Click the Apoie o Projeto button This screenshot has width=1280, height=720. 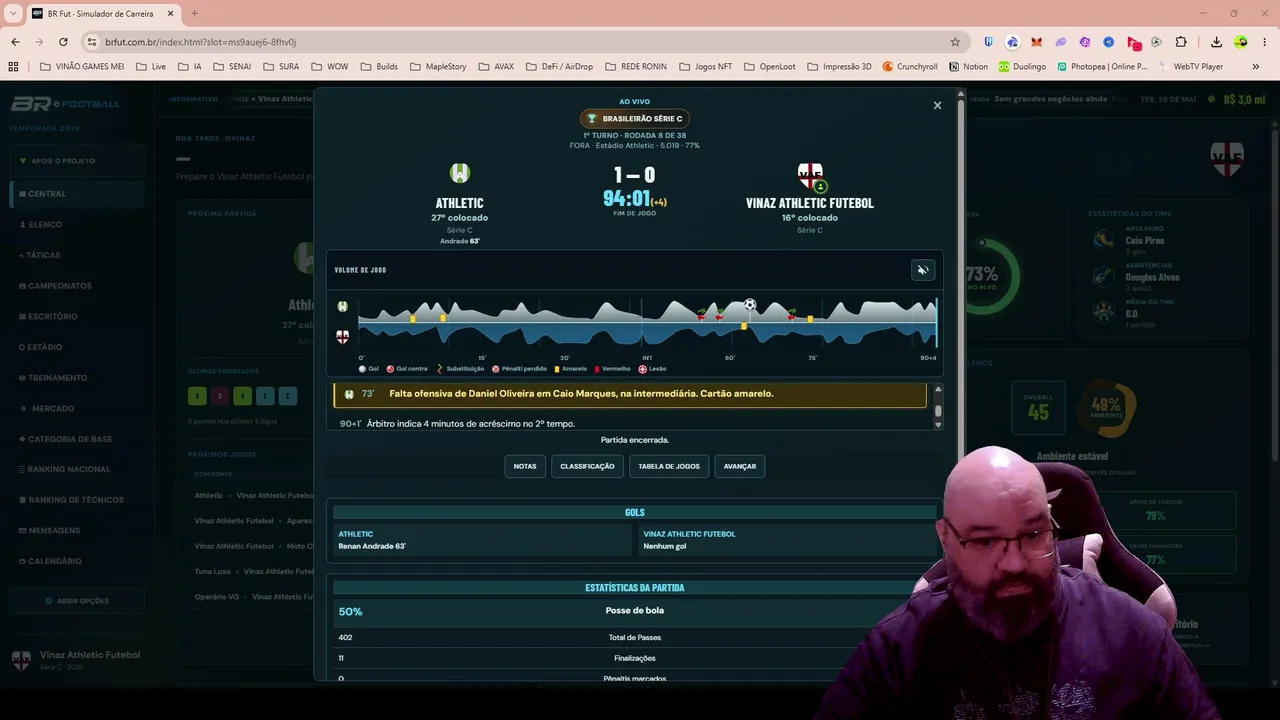77,161
